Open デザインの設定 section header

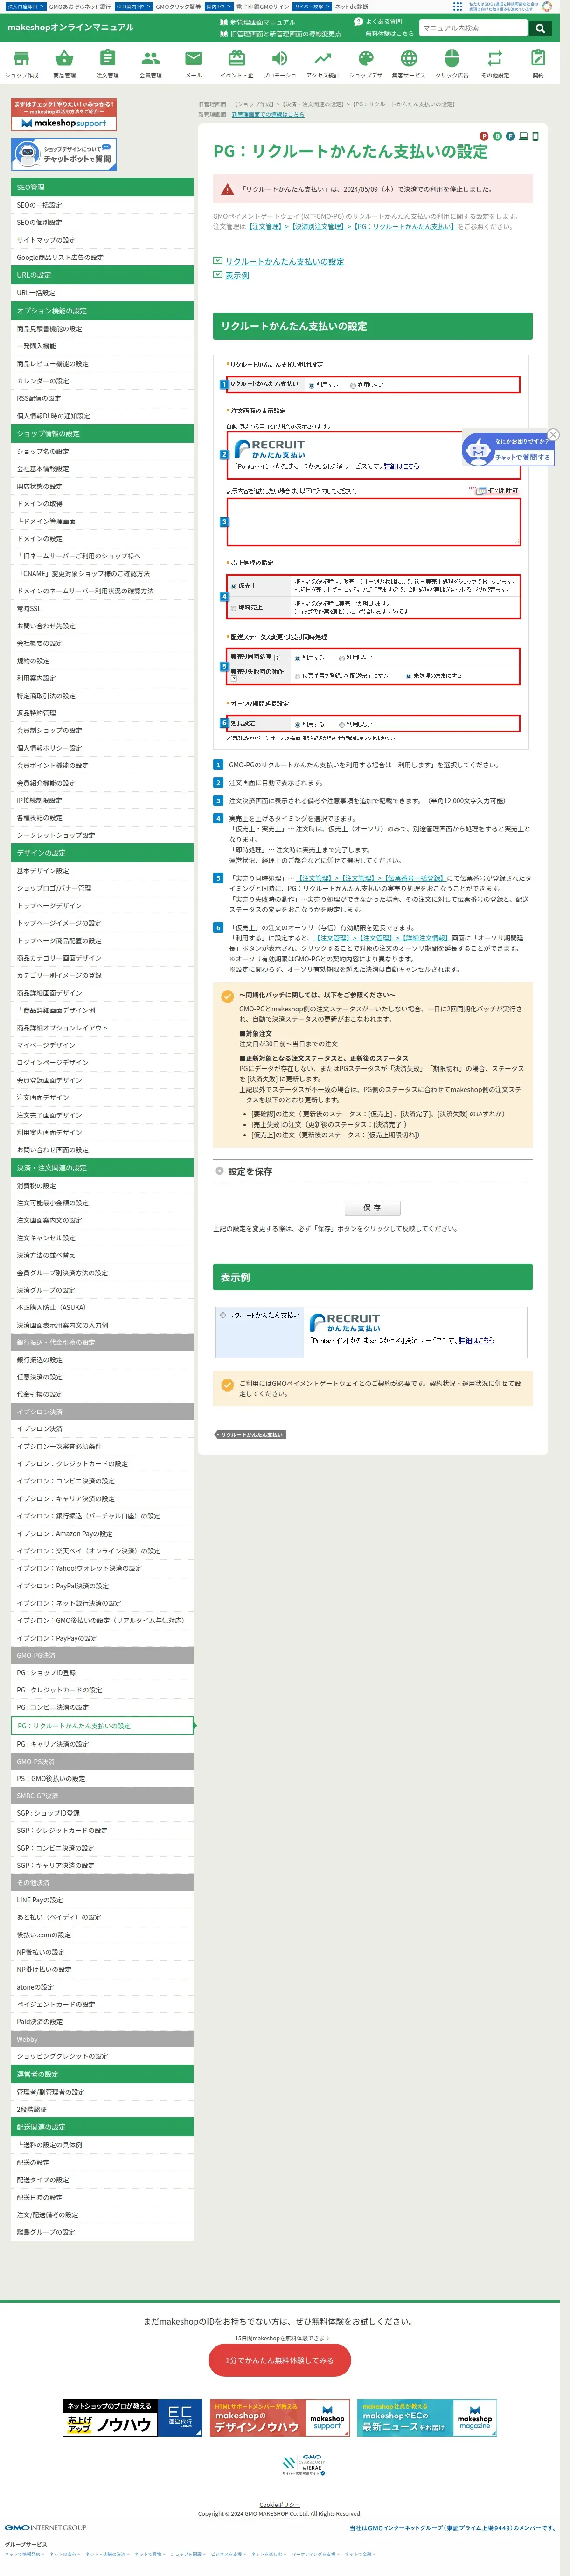pyautogui.click(x=102, y=853)
